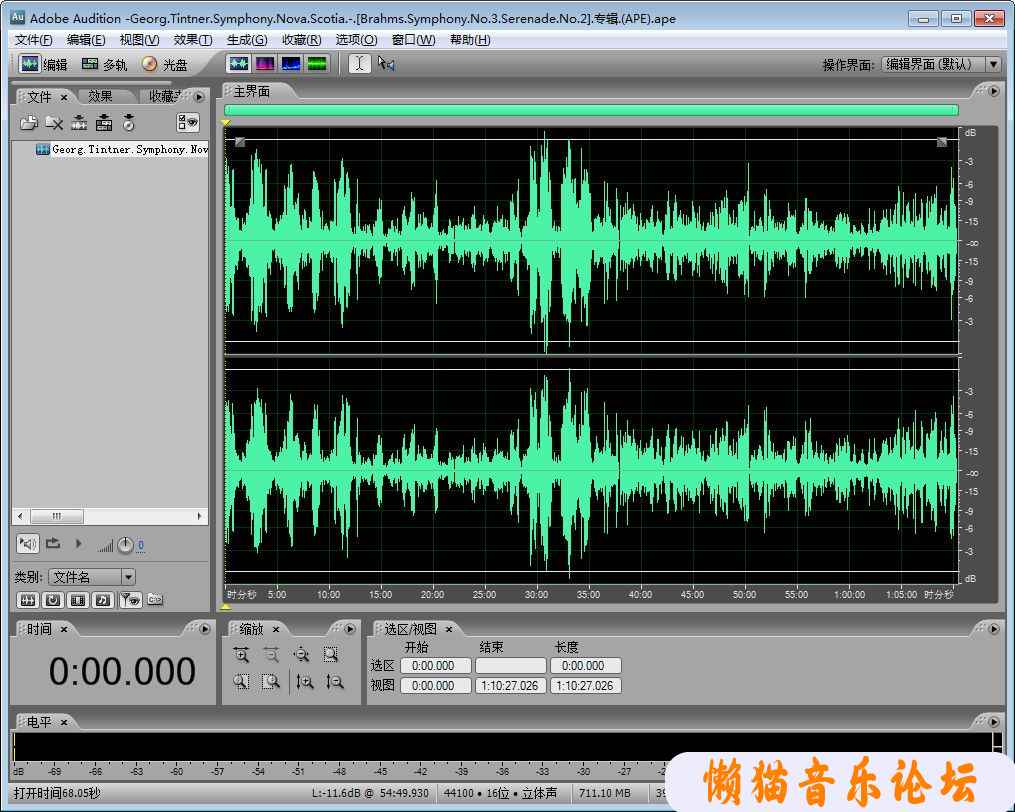
Task: Click the import file folder icon
Action: 28,122
